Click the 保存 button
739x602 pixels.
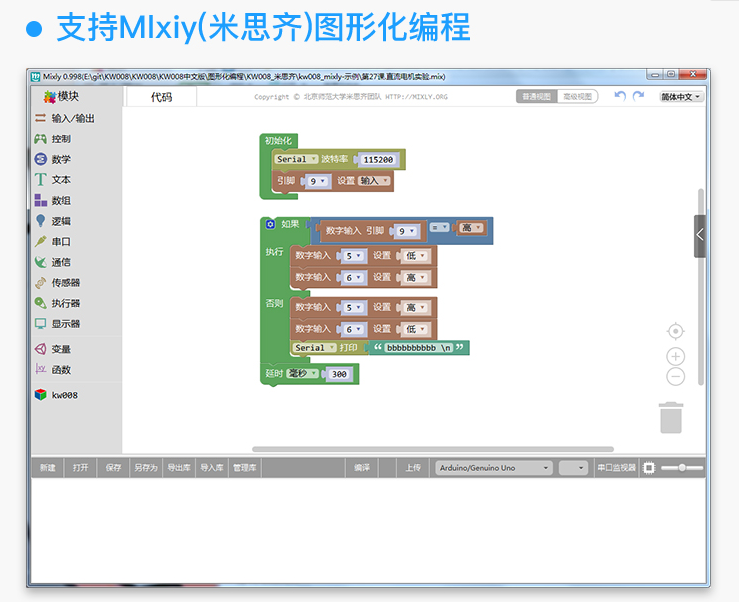click(113, 468)
